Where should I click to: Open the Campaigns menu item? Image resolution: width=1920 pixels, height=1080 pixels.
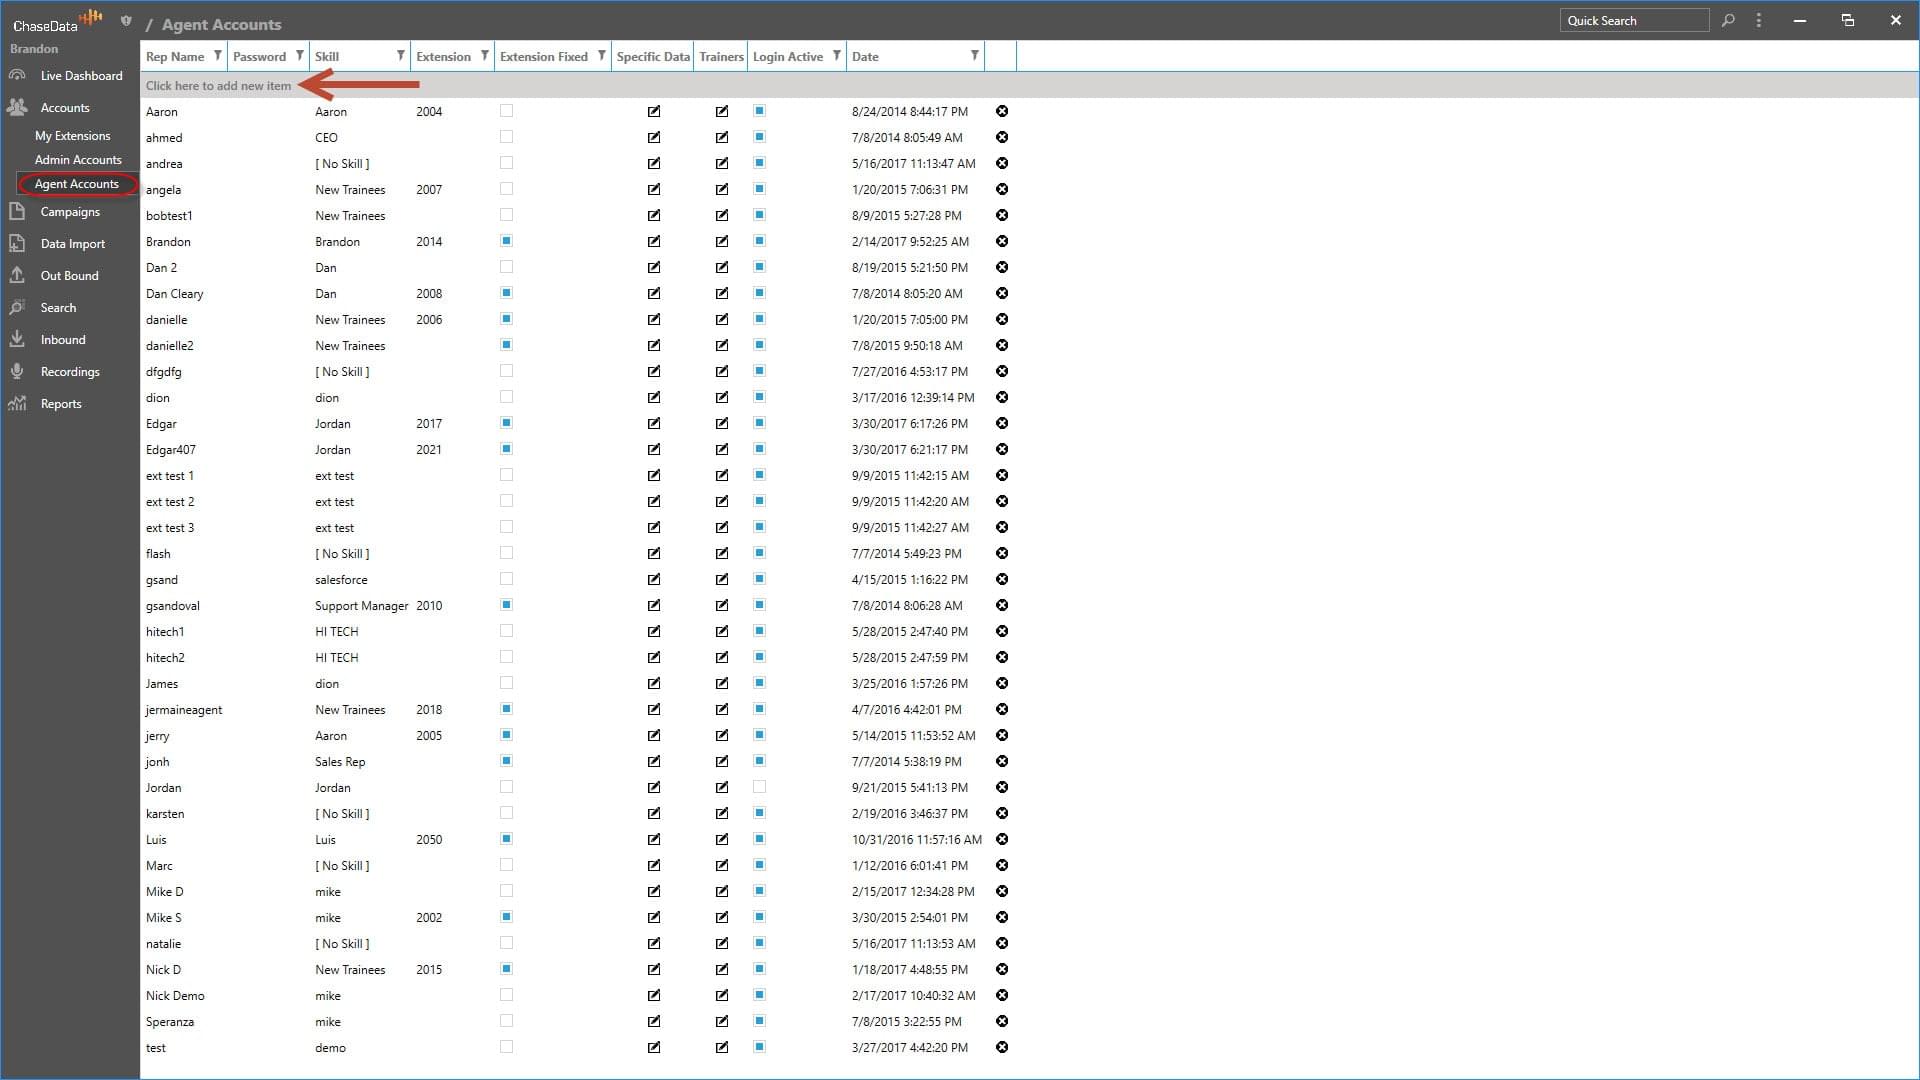click(70, 212)
